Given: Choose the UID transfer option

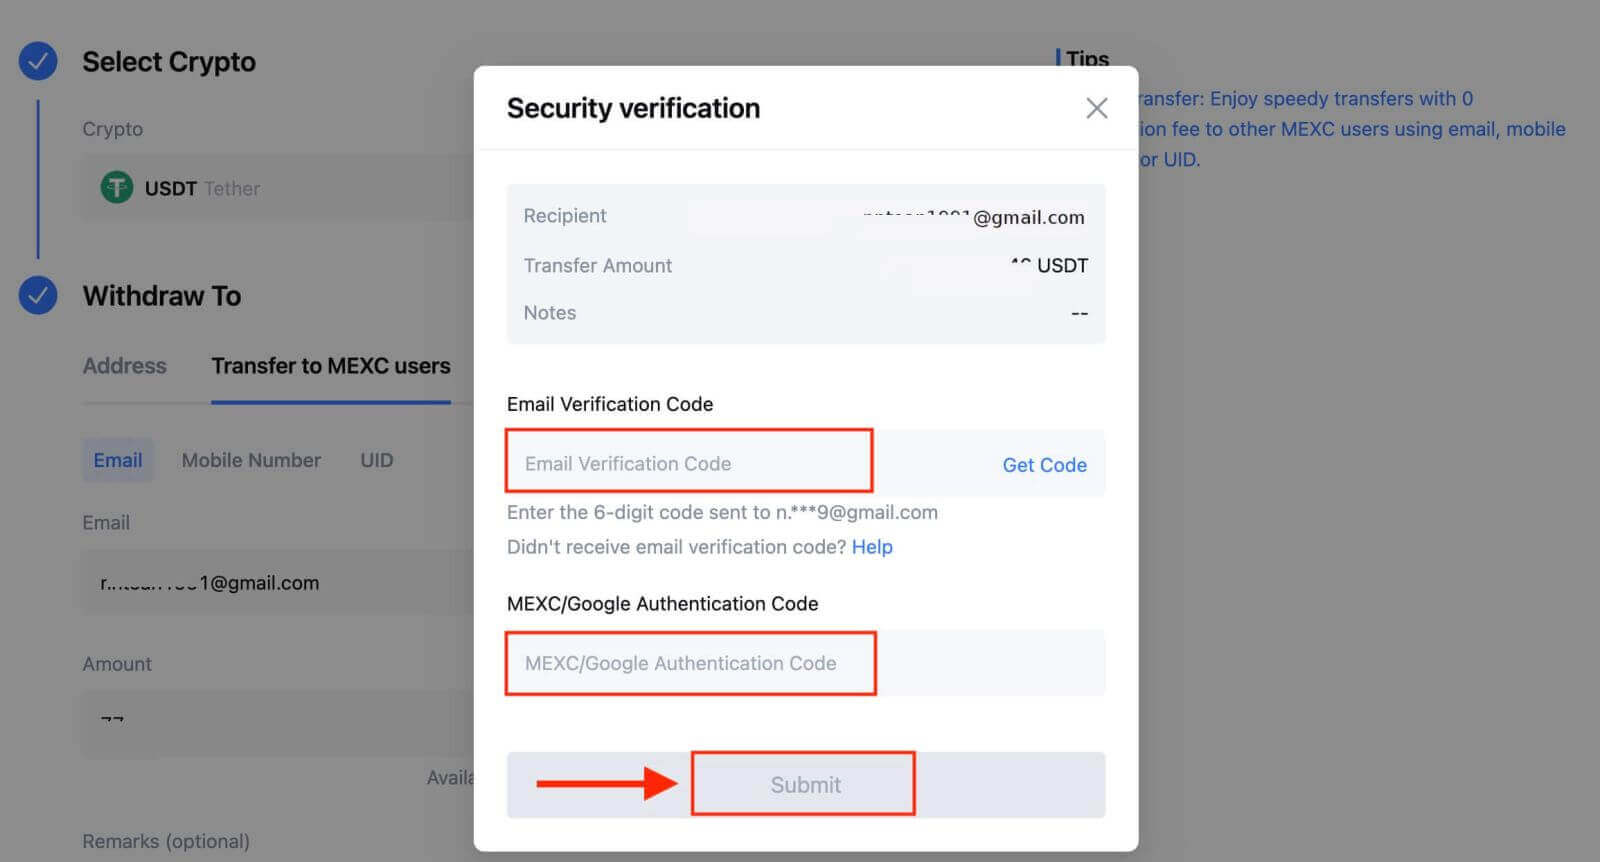Looking at the screenshot, I should [377, 460].
